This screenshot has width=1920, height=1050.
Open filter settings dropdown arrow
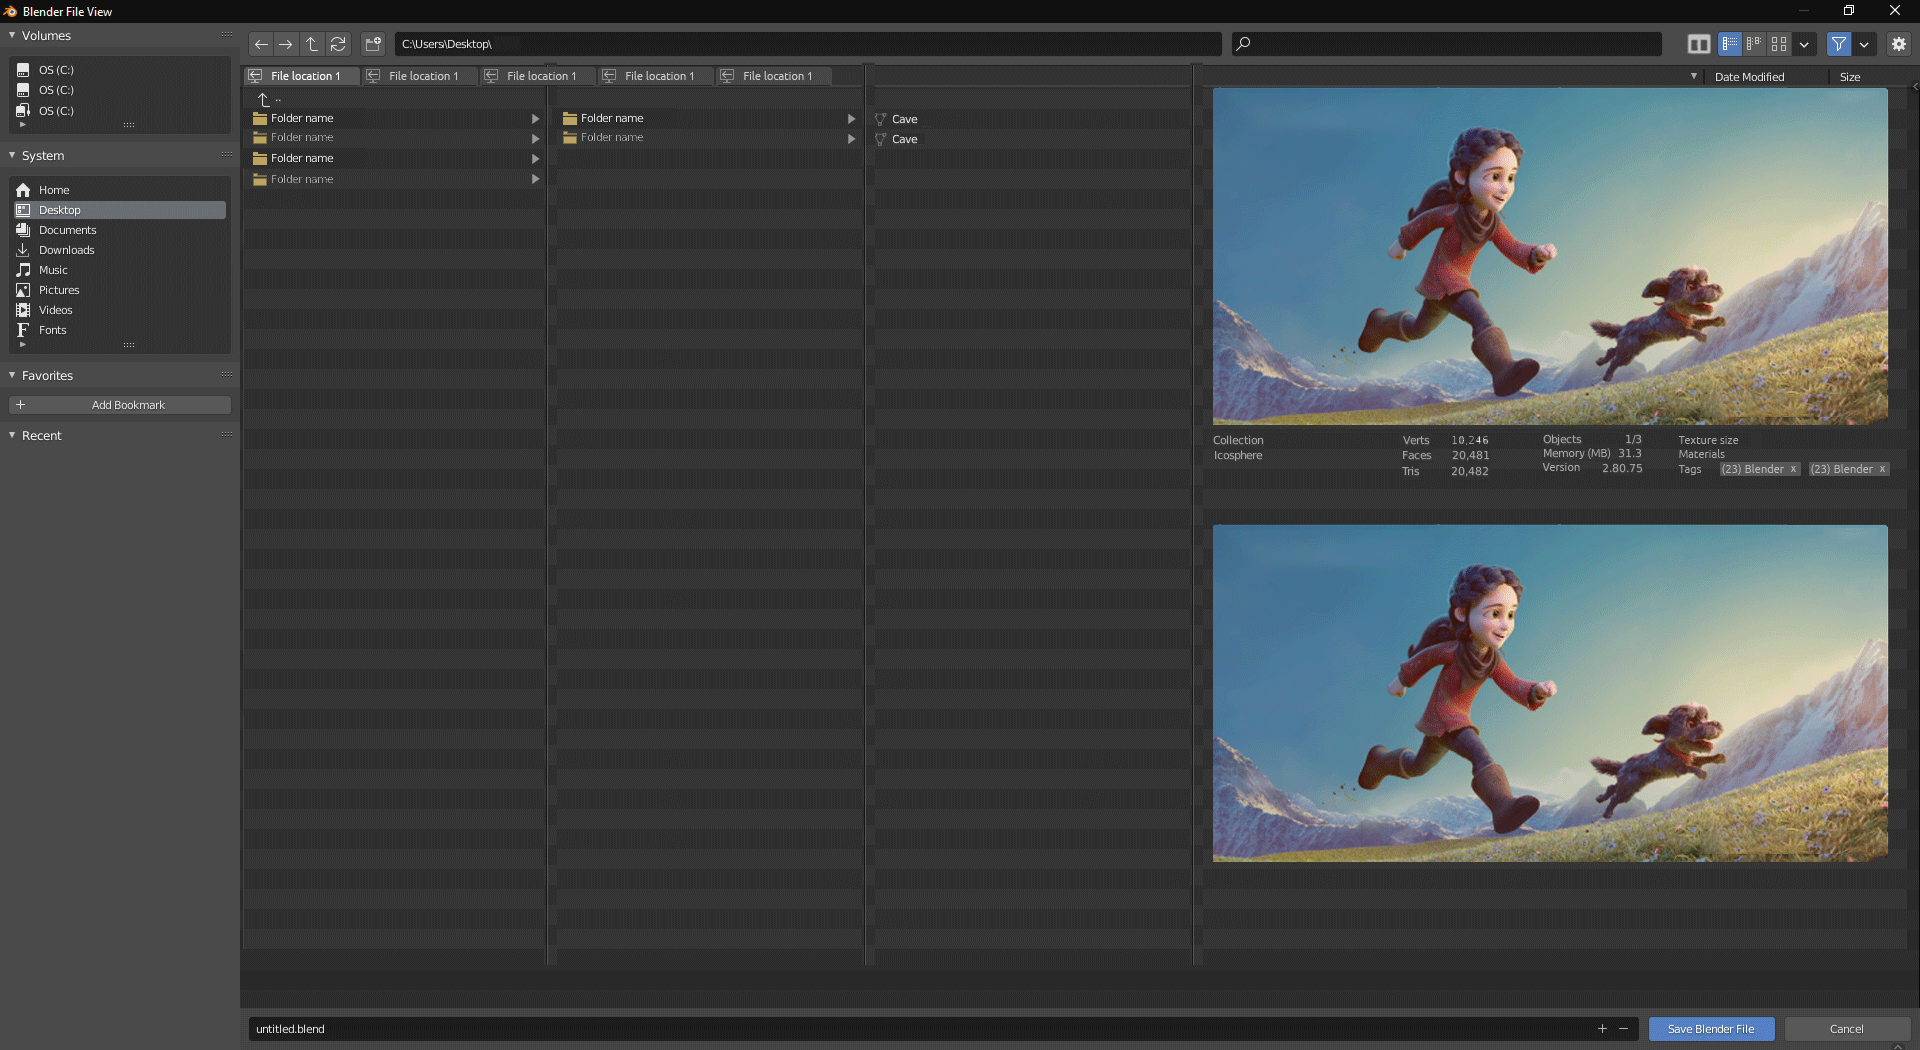pos(1864,44)
